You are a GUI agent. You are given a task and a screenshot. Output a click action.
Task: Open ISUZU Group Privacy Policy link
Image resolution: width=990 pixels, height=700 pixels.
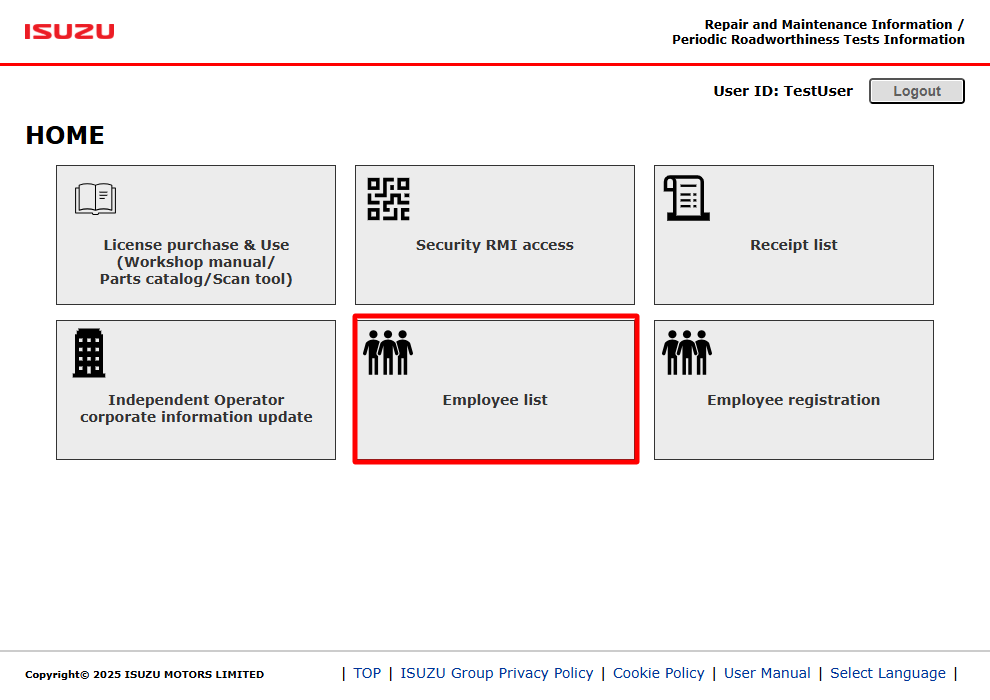(497, 673)
